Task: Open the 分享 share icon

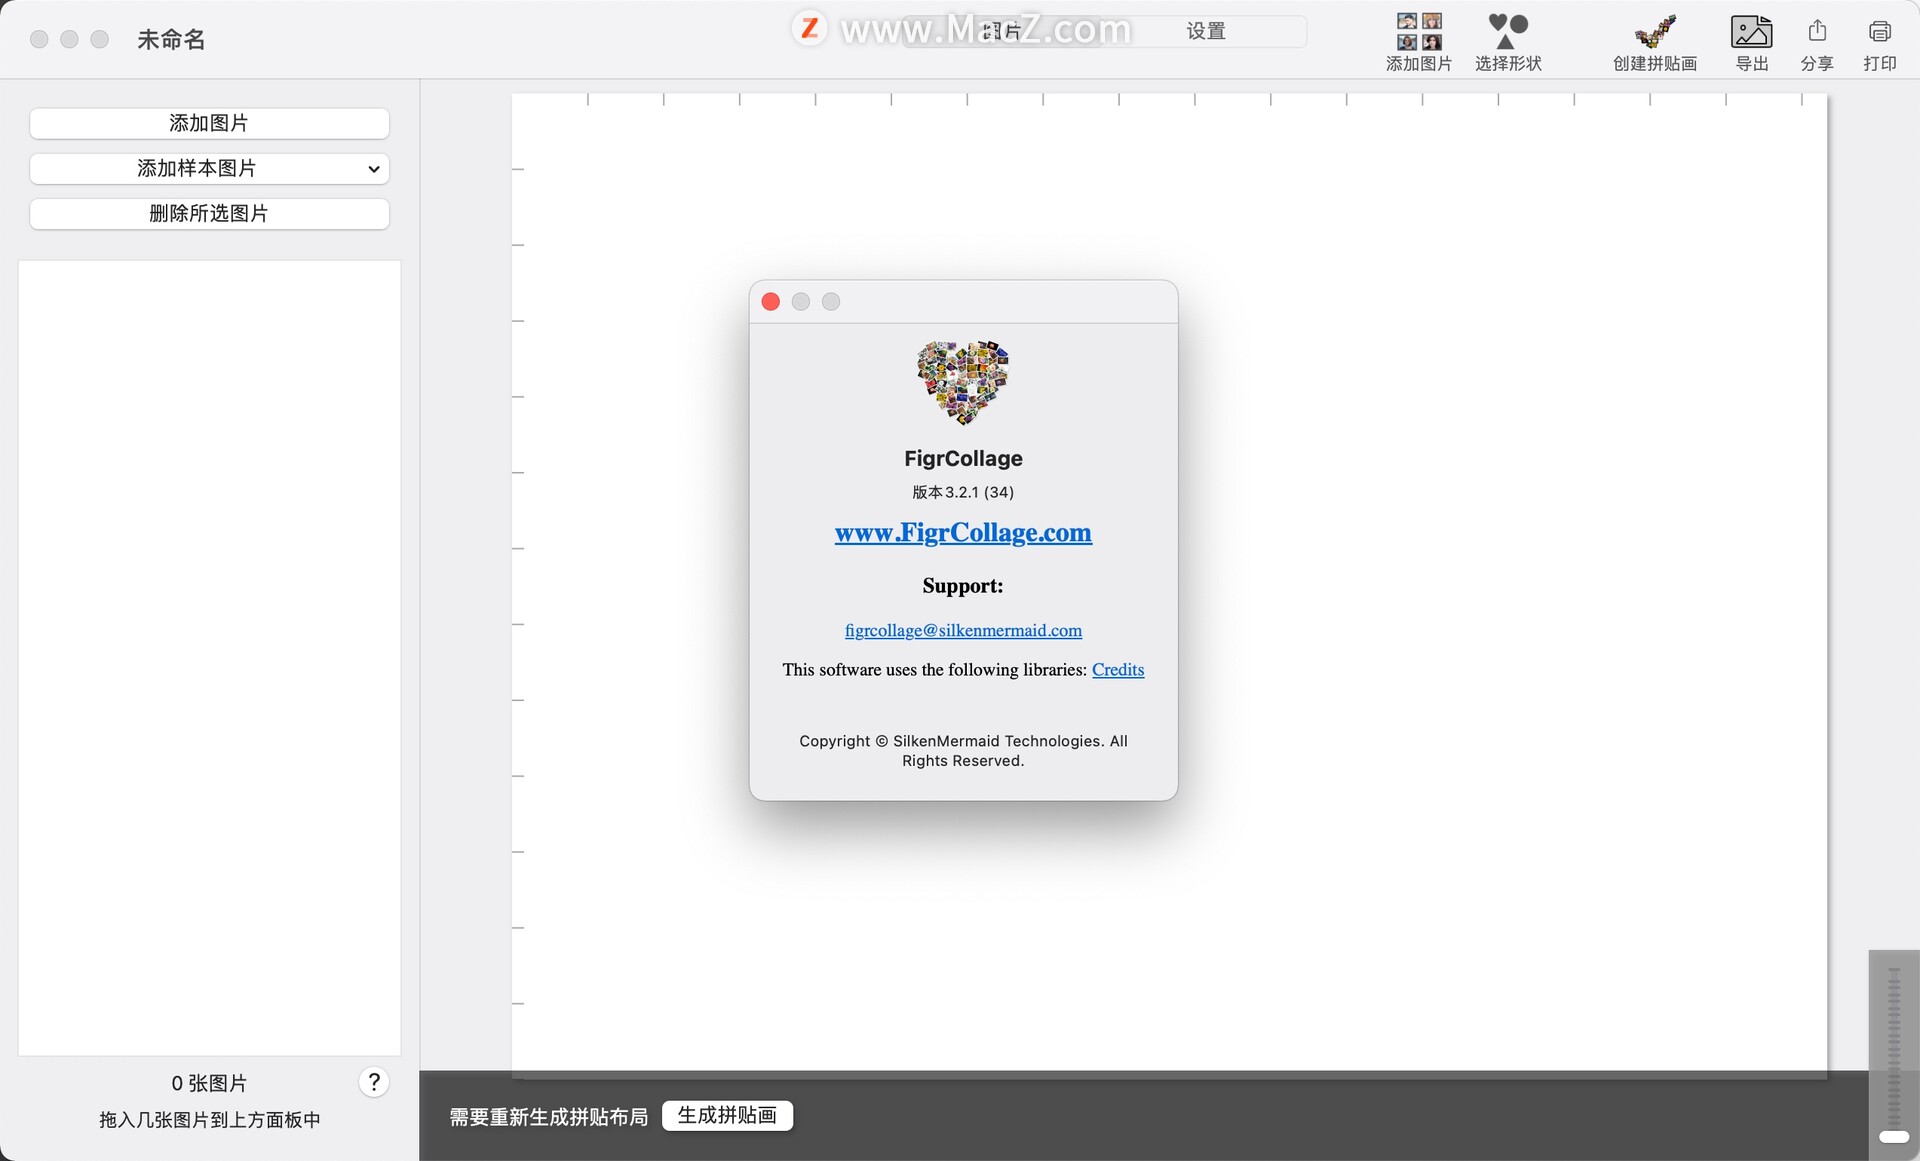Action: click(x=1817, y=31)
